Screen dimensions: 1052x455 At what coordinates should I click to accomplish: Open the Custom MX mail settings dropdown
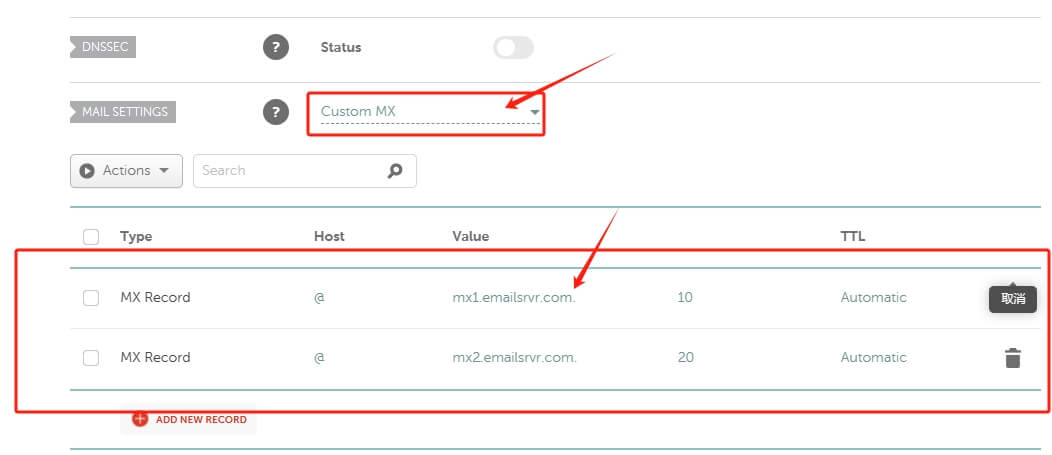[428, 112]
